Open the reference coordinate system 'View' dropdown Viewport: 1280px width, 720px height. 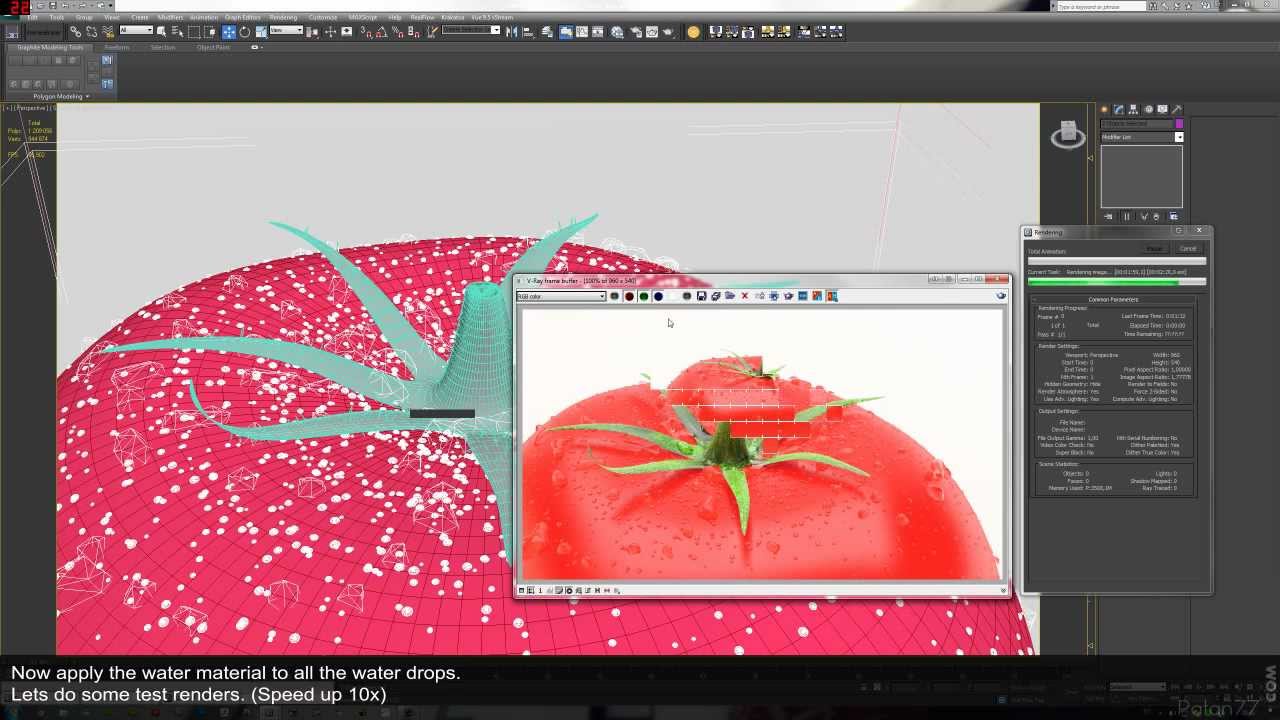tap(287, 30)
